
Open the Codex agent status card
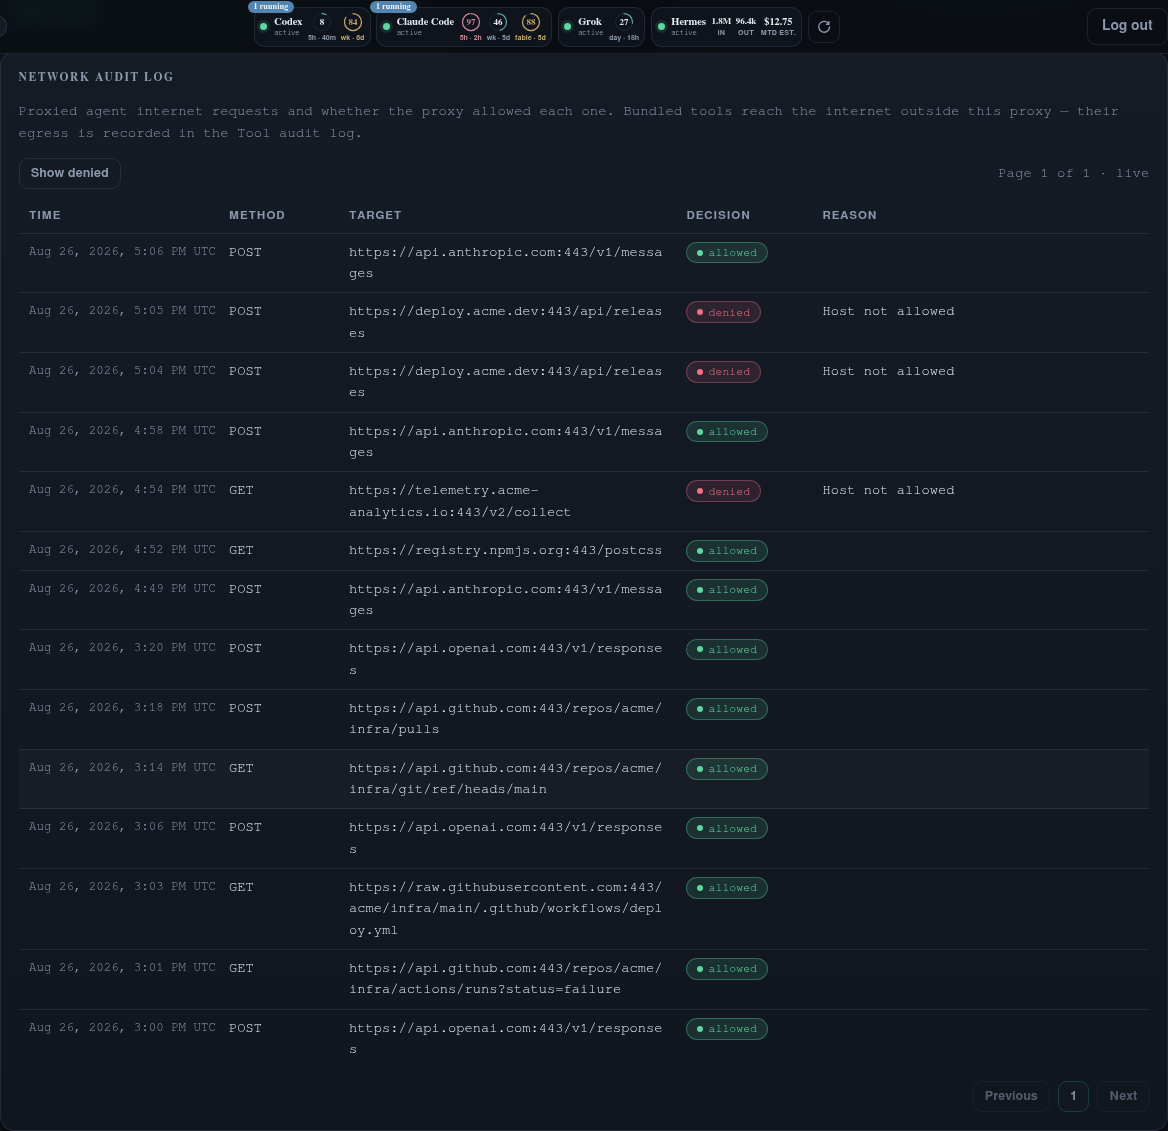(x=312, y=27)
